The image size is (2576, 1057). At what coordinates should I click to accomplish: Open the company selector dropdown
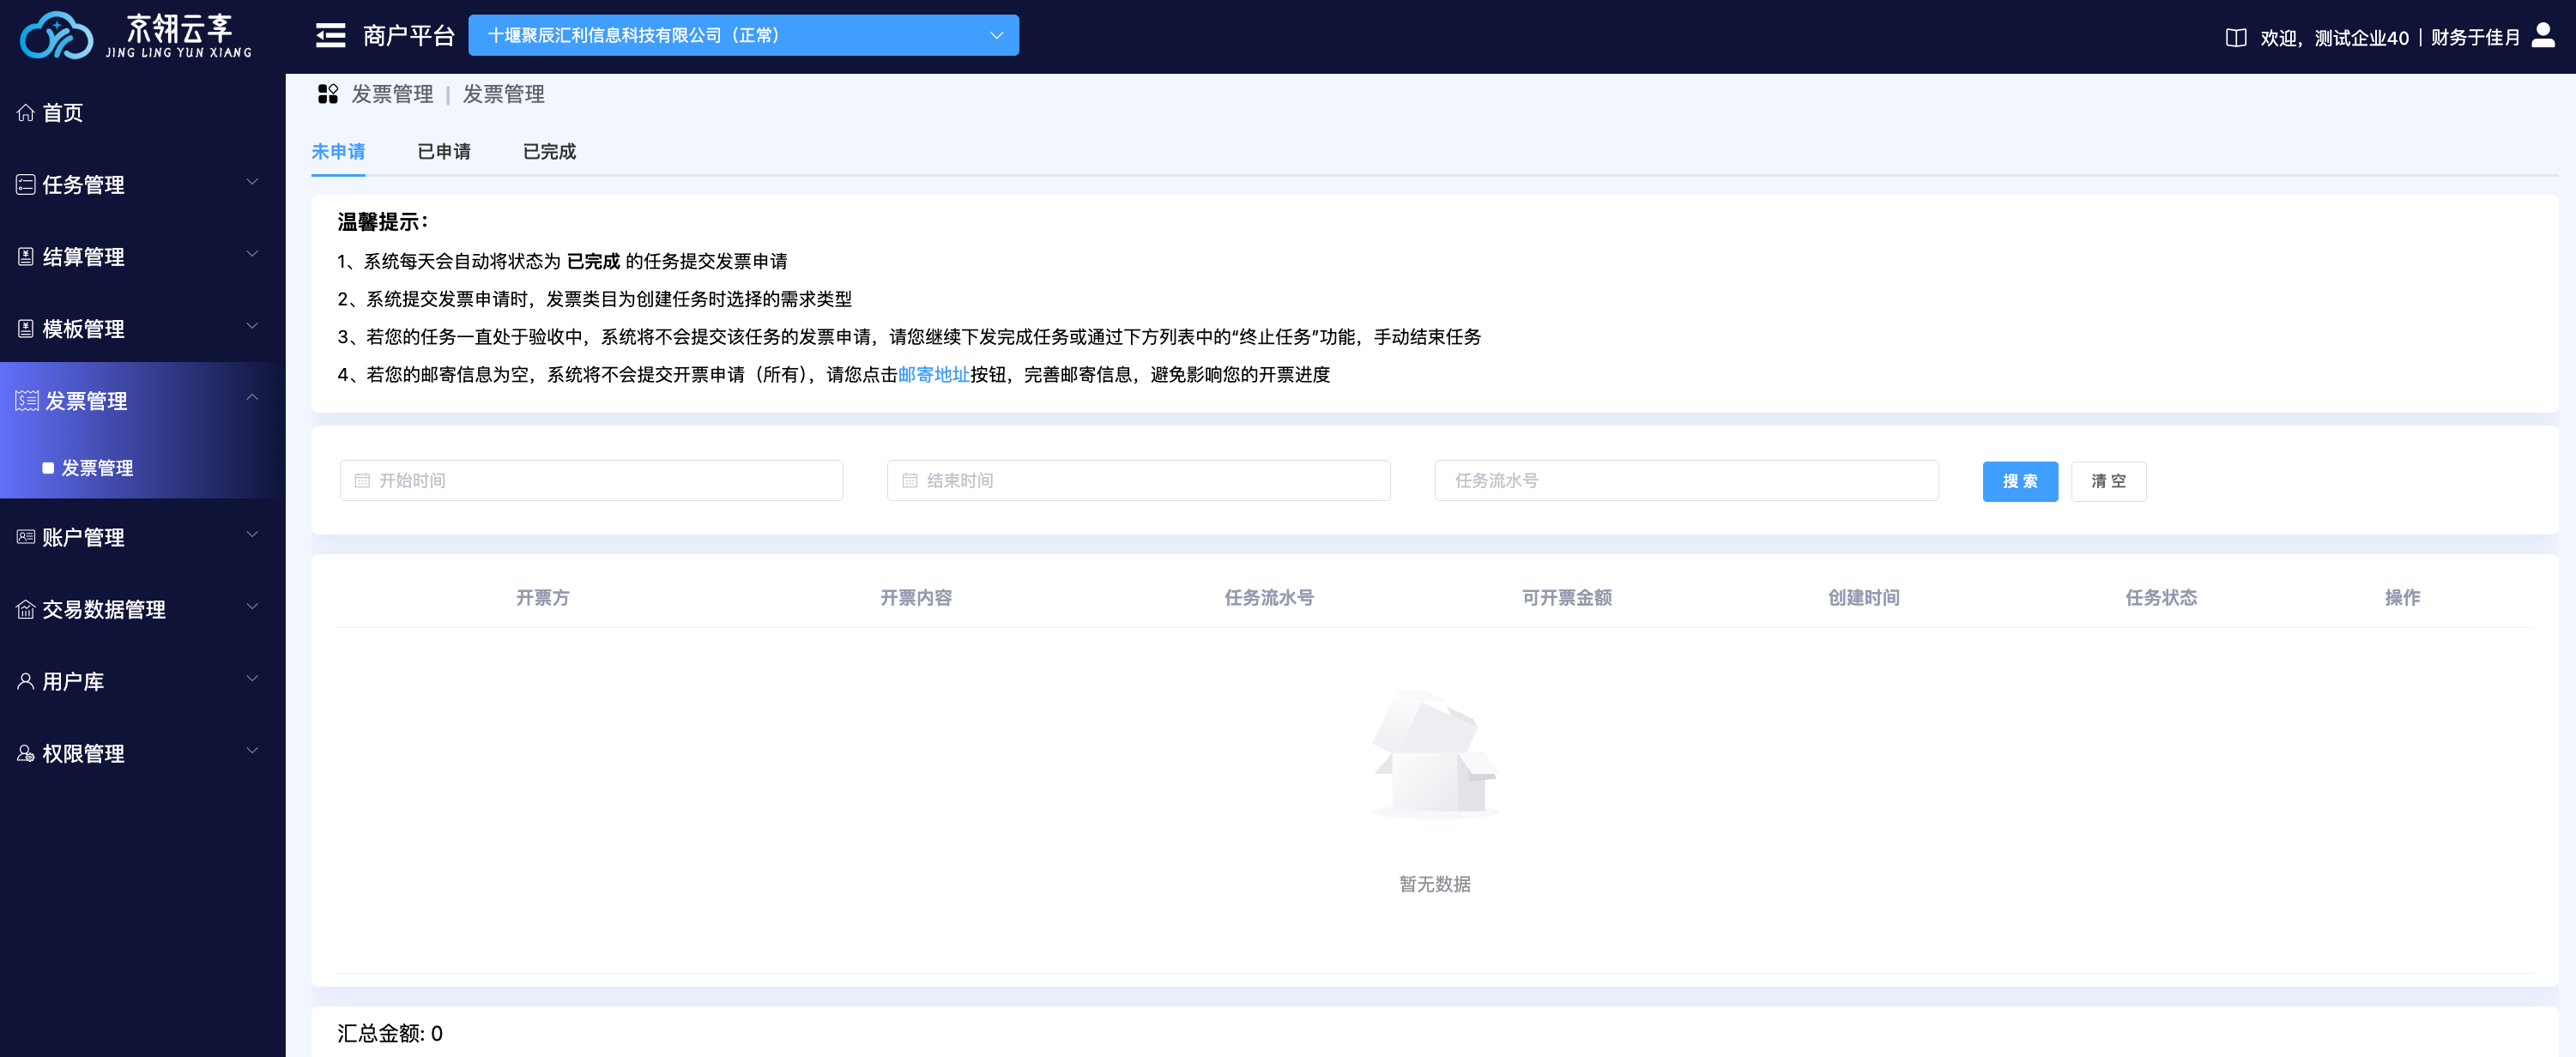coord(743,36)
